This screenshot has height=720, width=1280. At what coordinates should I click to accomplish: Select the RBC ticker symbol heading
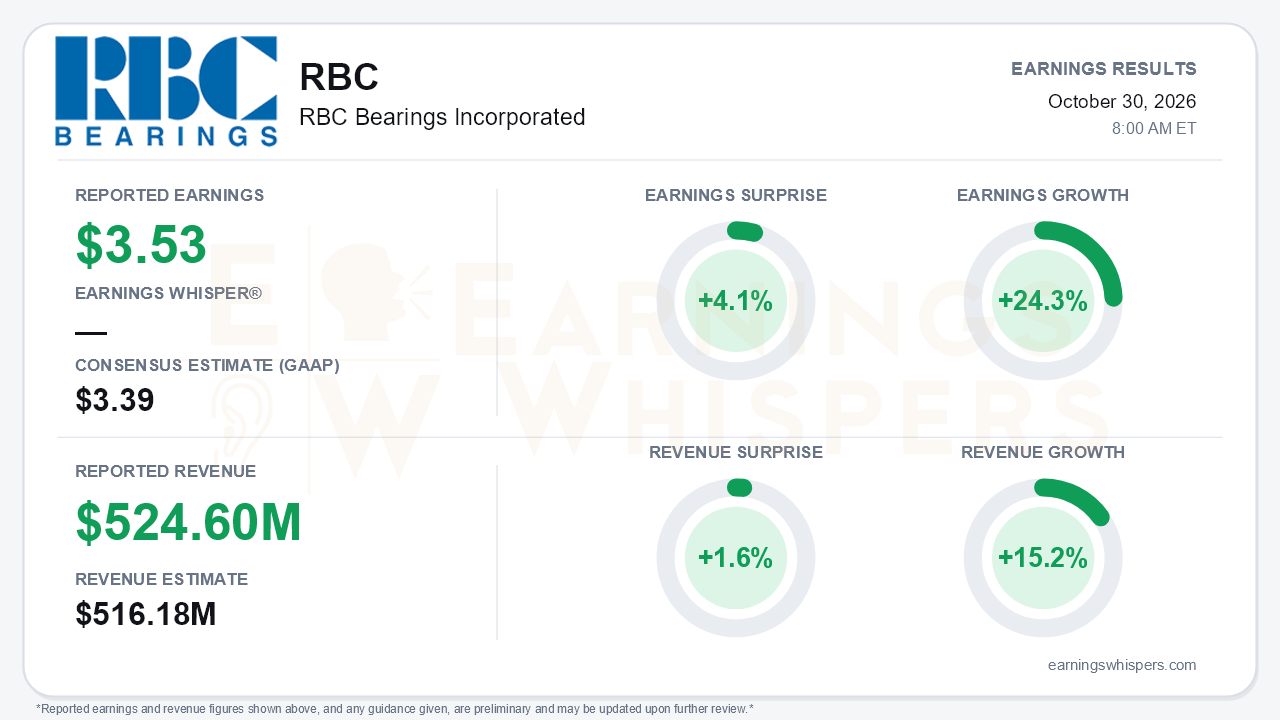tap(339, 78)
